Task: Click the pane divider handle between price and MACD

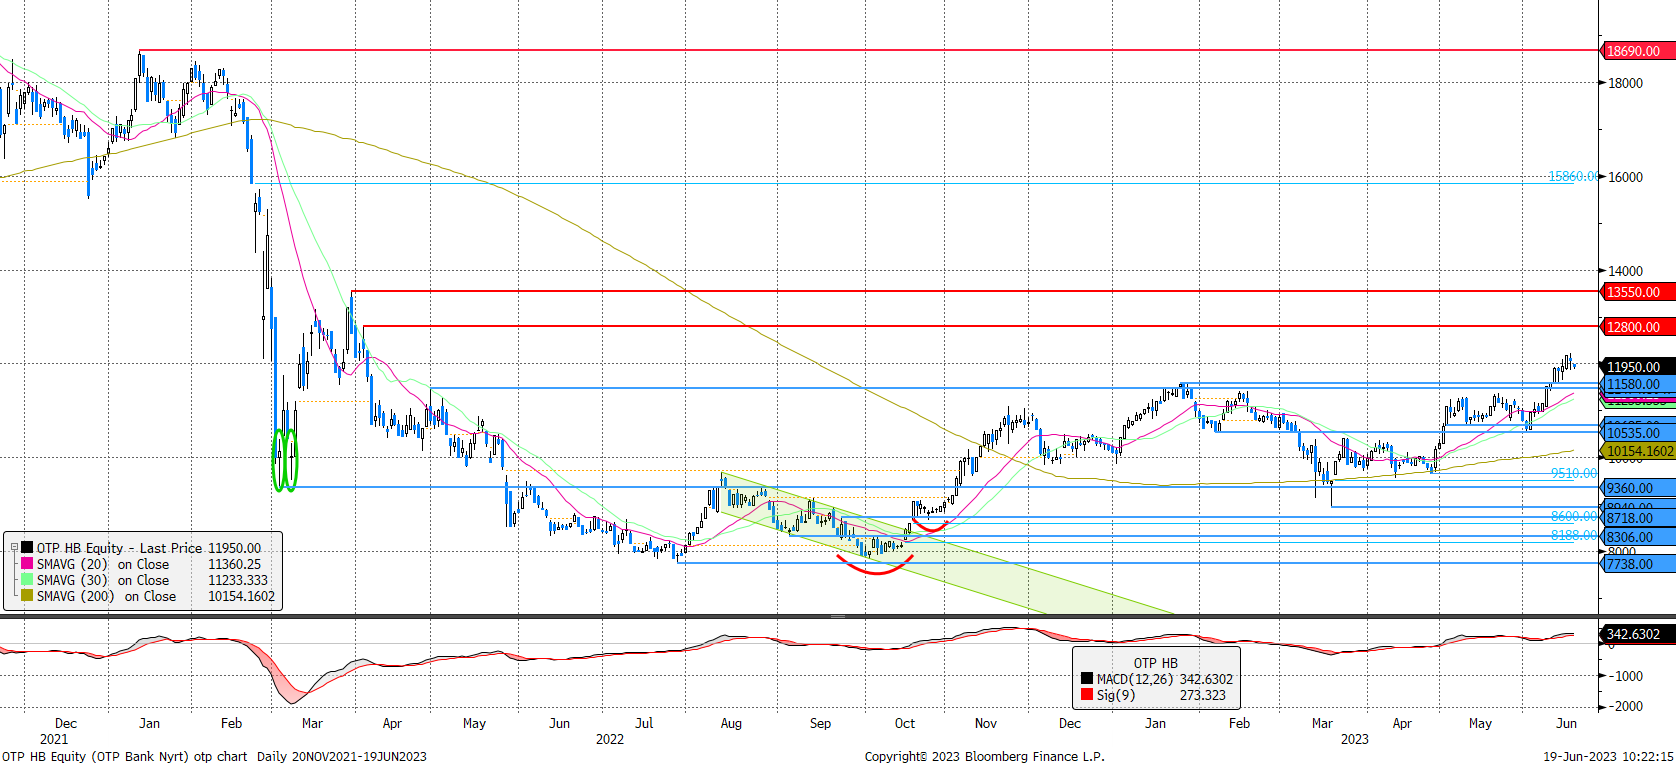Action: (x=838, y=616)
